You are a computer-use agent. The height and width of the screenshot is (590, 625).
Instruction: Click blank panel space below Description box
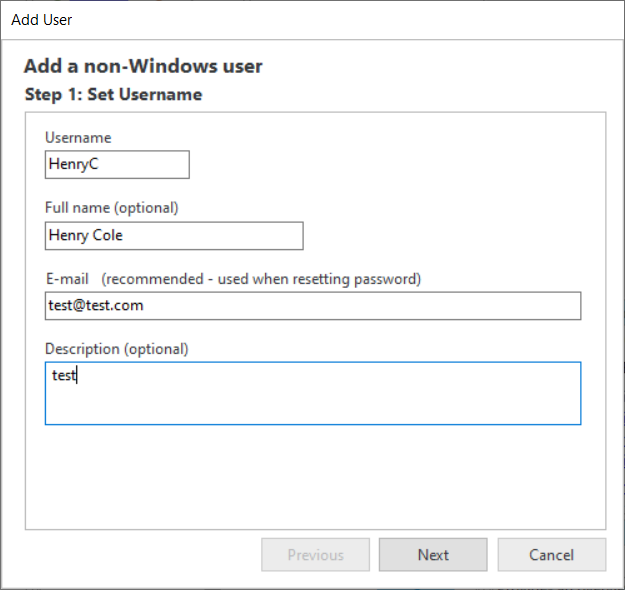[315, 476]
